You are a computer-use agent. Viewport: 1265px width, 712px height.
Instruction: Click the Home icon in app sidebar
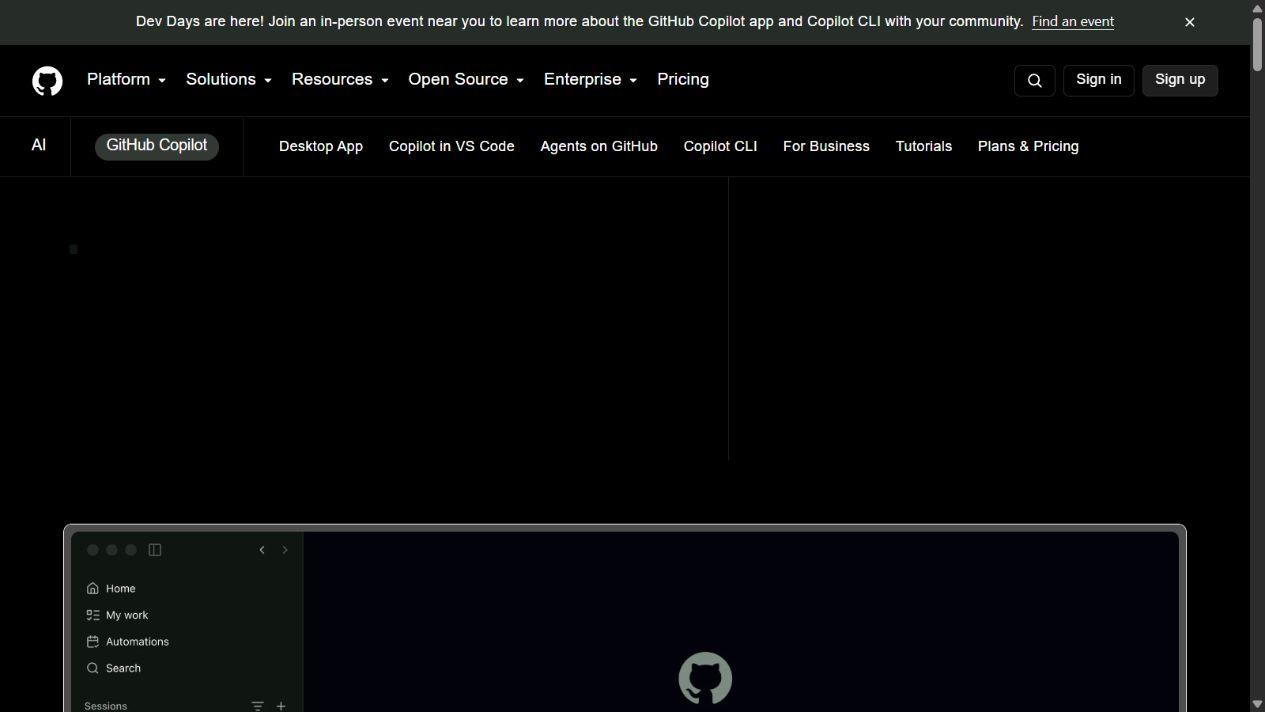click(93, 588)
